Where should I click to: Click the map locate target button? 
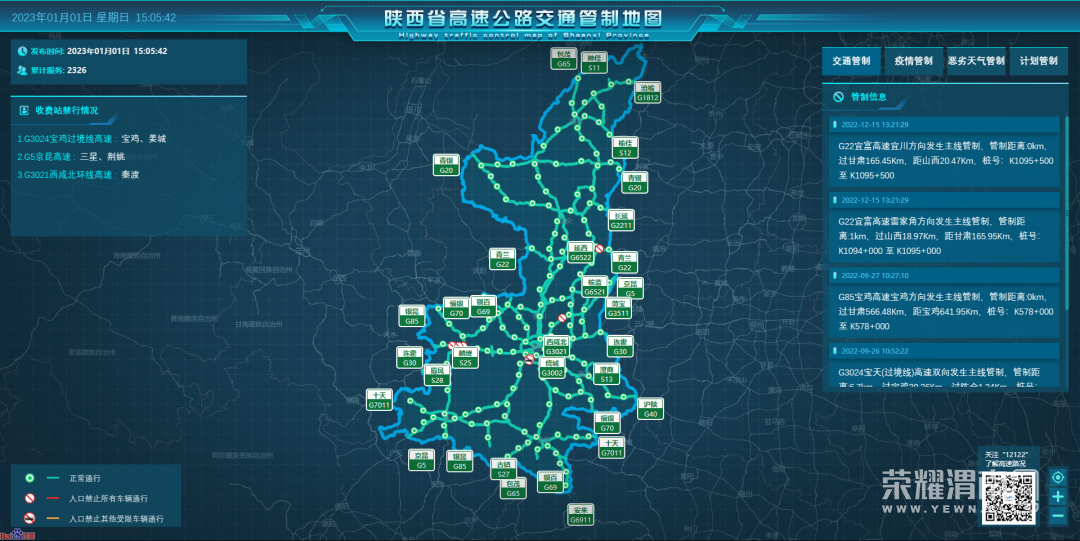point(1057,477)
